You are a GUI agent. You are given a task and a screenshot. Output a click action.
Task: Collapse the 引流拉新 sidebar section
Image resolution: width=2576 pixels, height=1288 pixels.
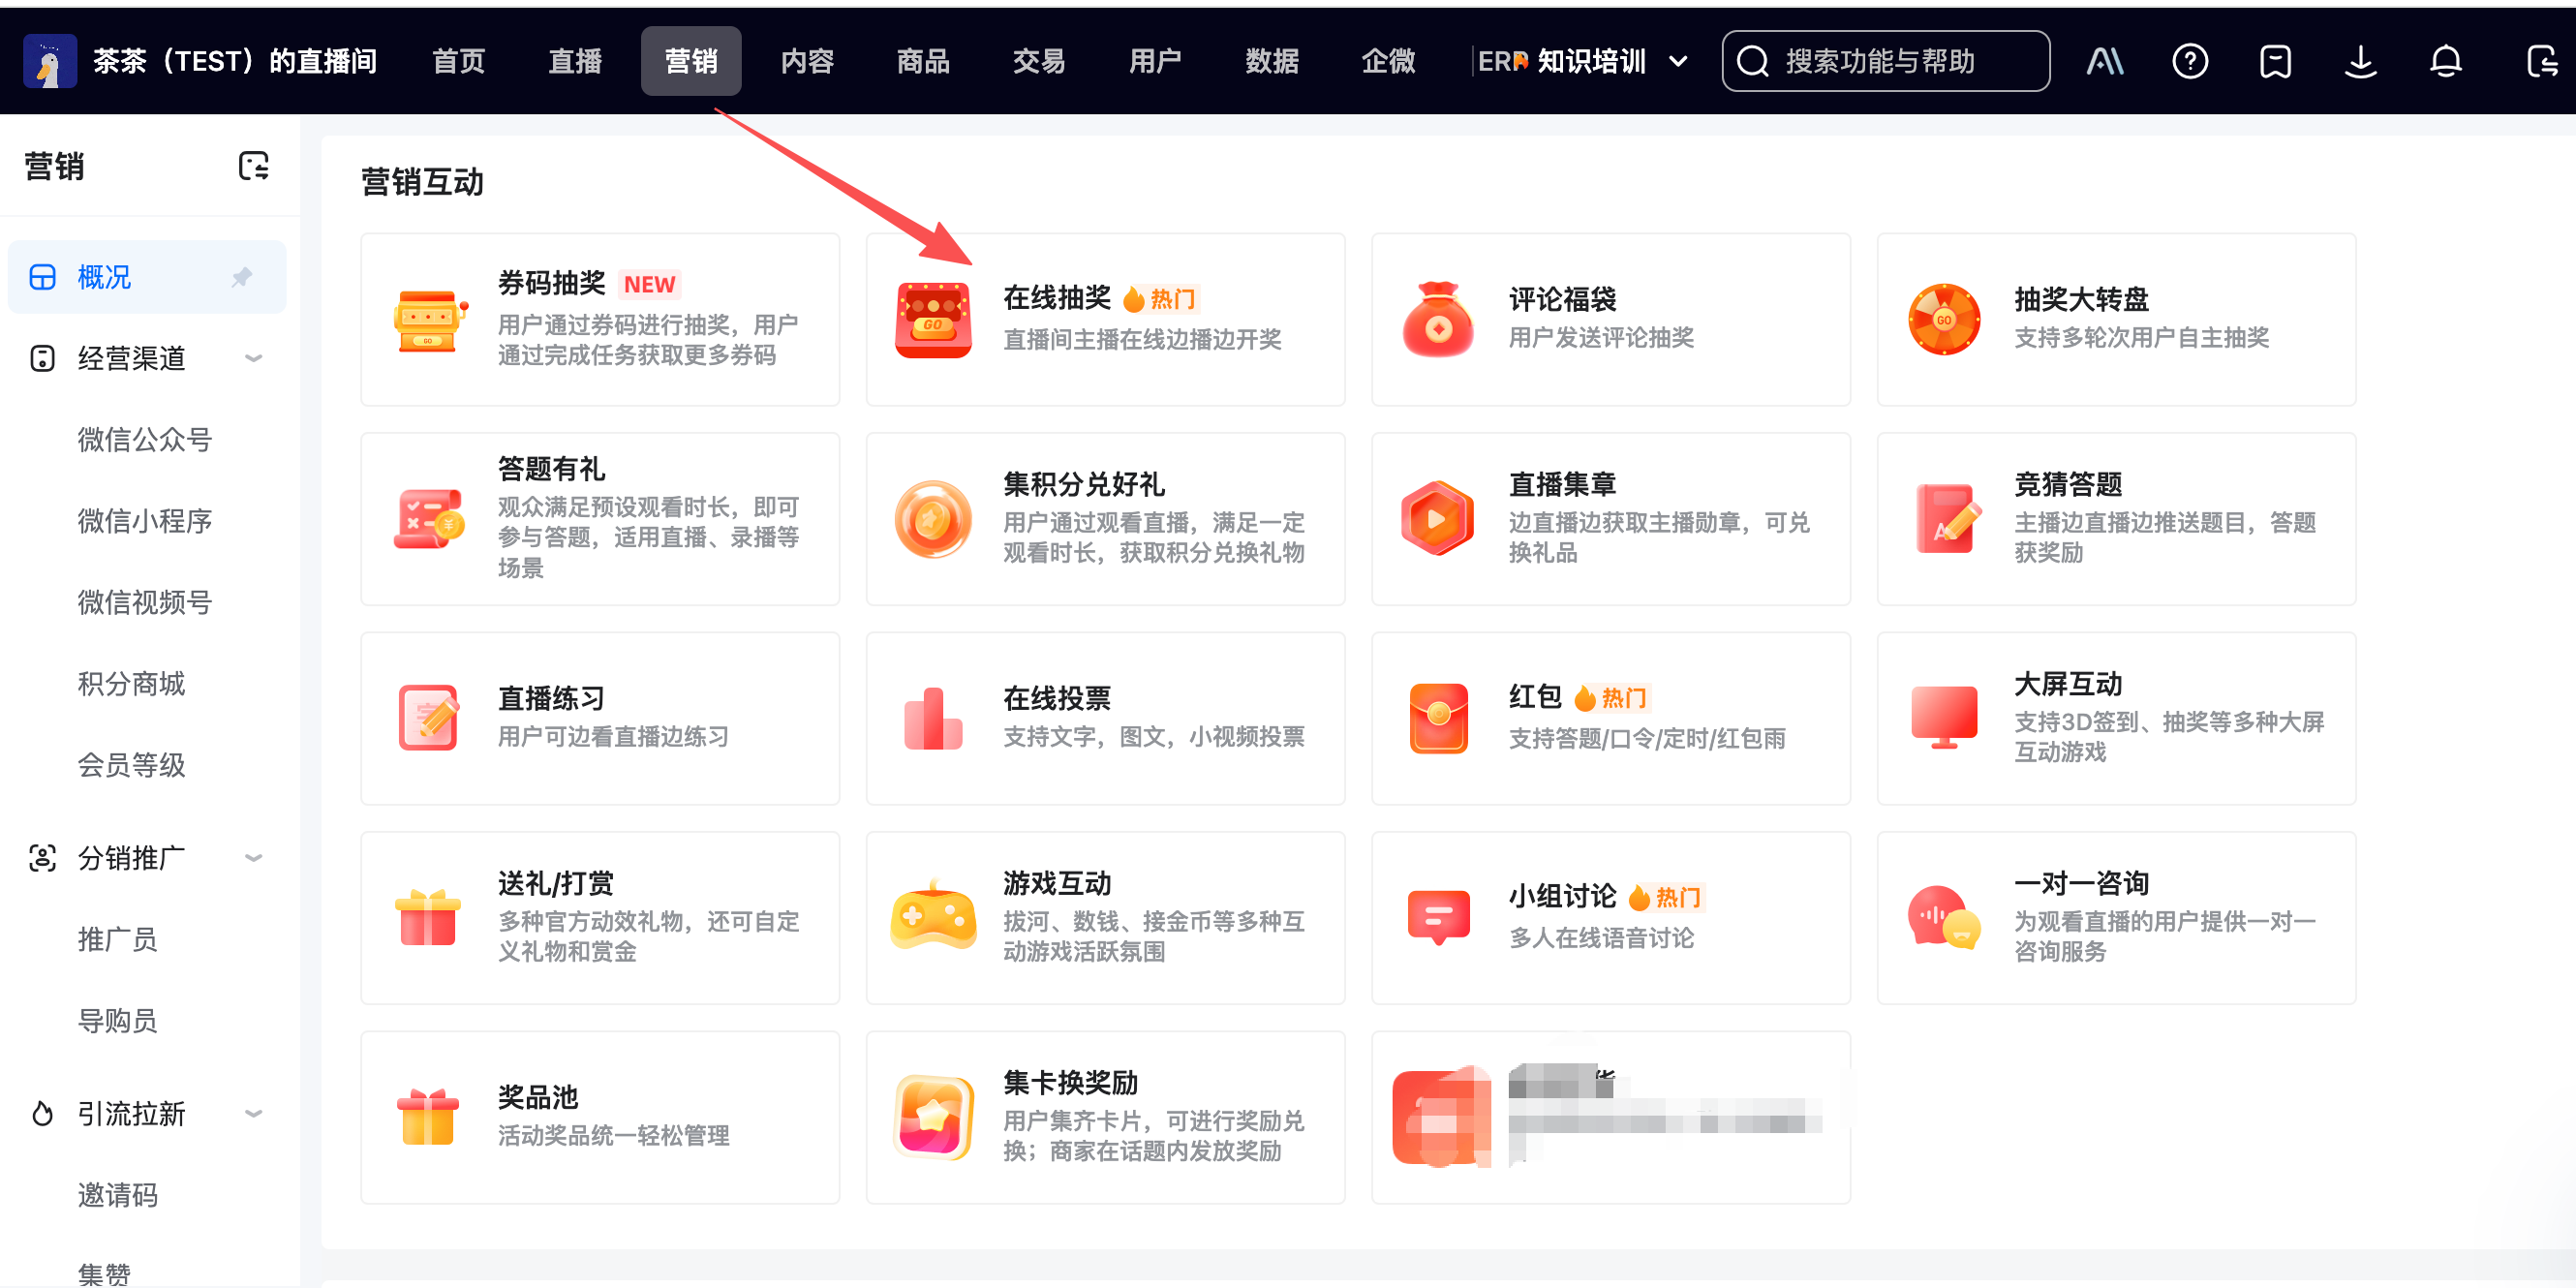pos(254,1113)
